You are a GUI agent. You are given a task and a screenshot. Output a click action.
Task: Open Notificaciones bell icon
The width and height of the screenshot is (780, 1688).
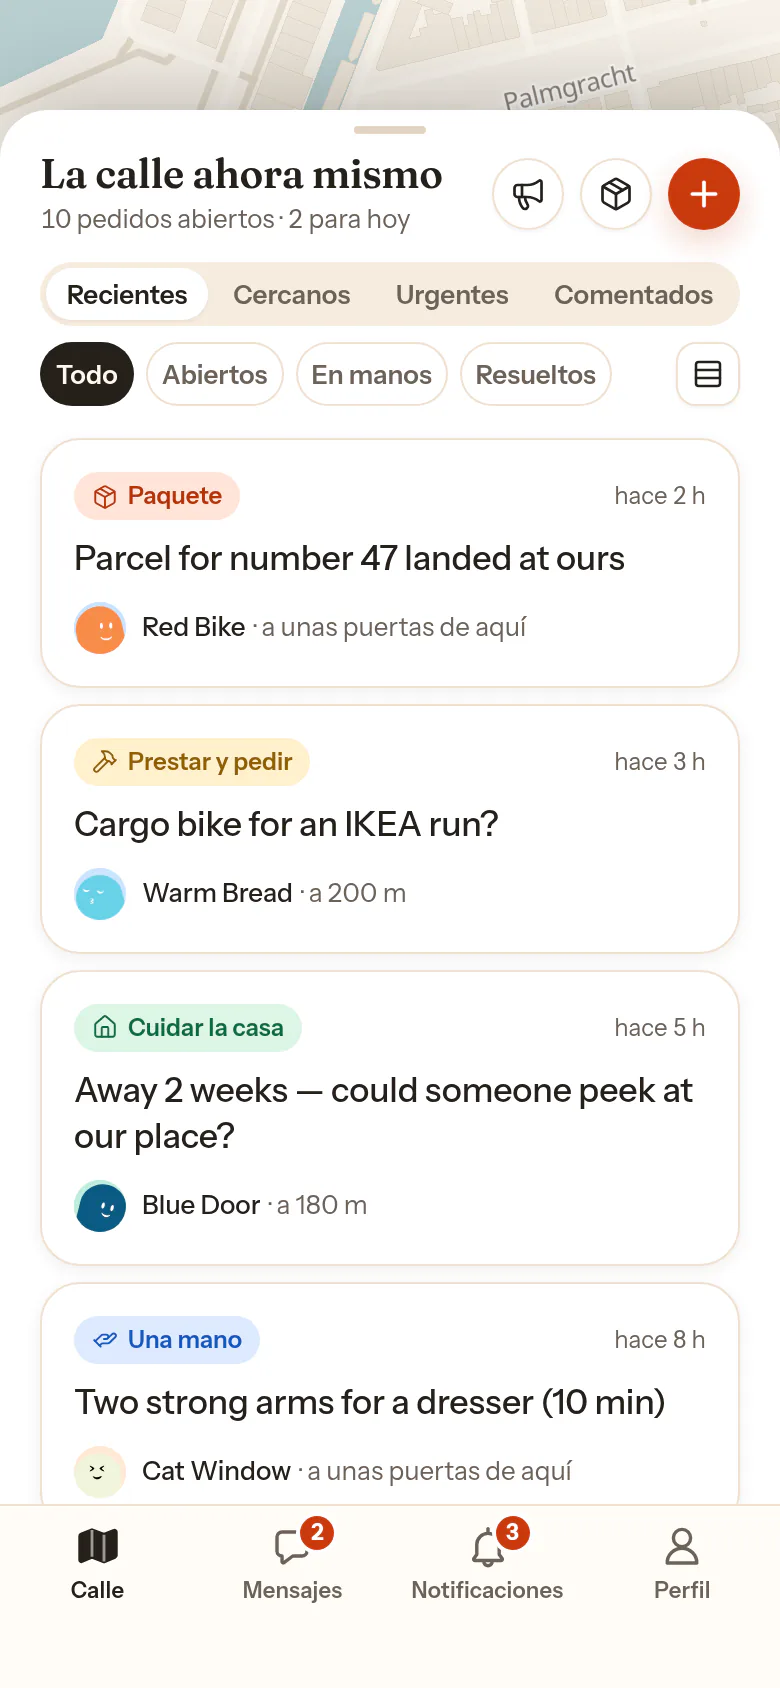point(487,1546)
